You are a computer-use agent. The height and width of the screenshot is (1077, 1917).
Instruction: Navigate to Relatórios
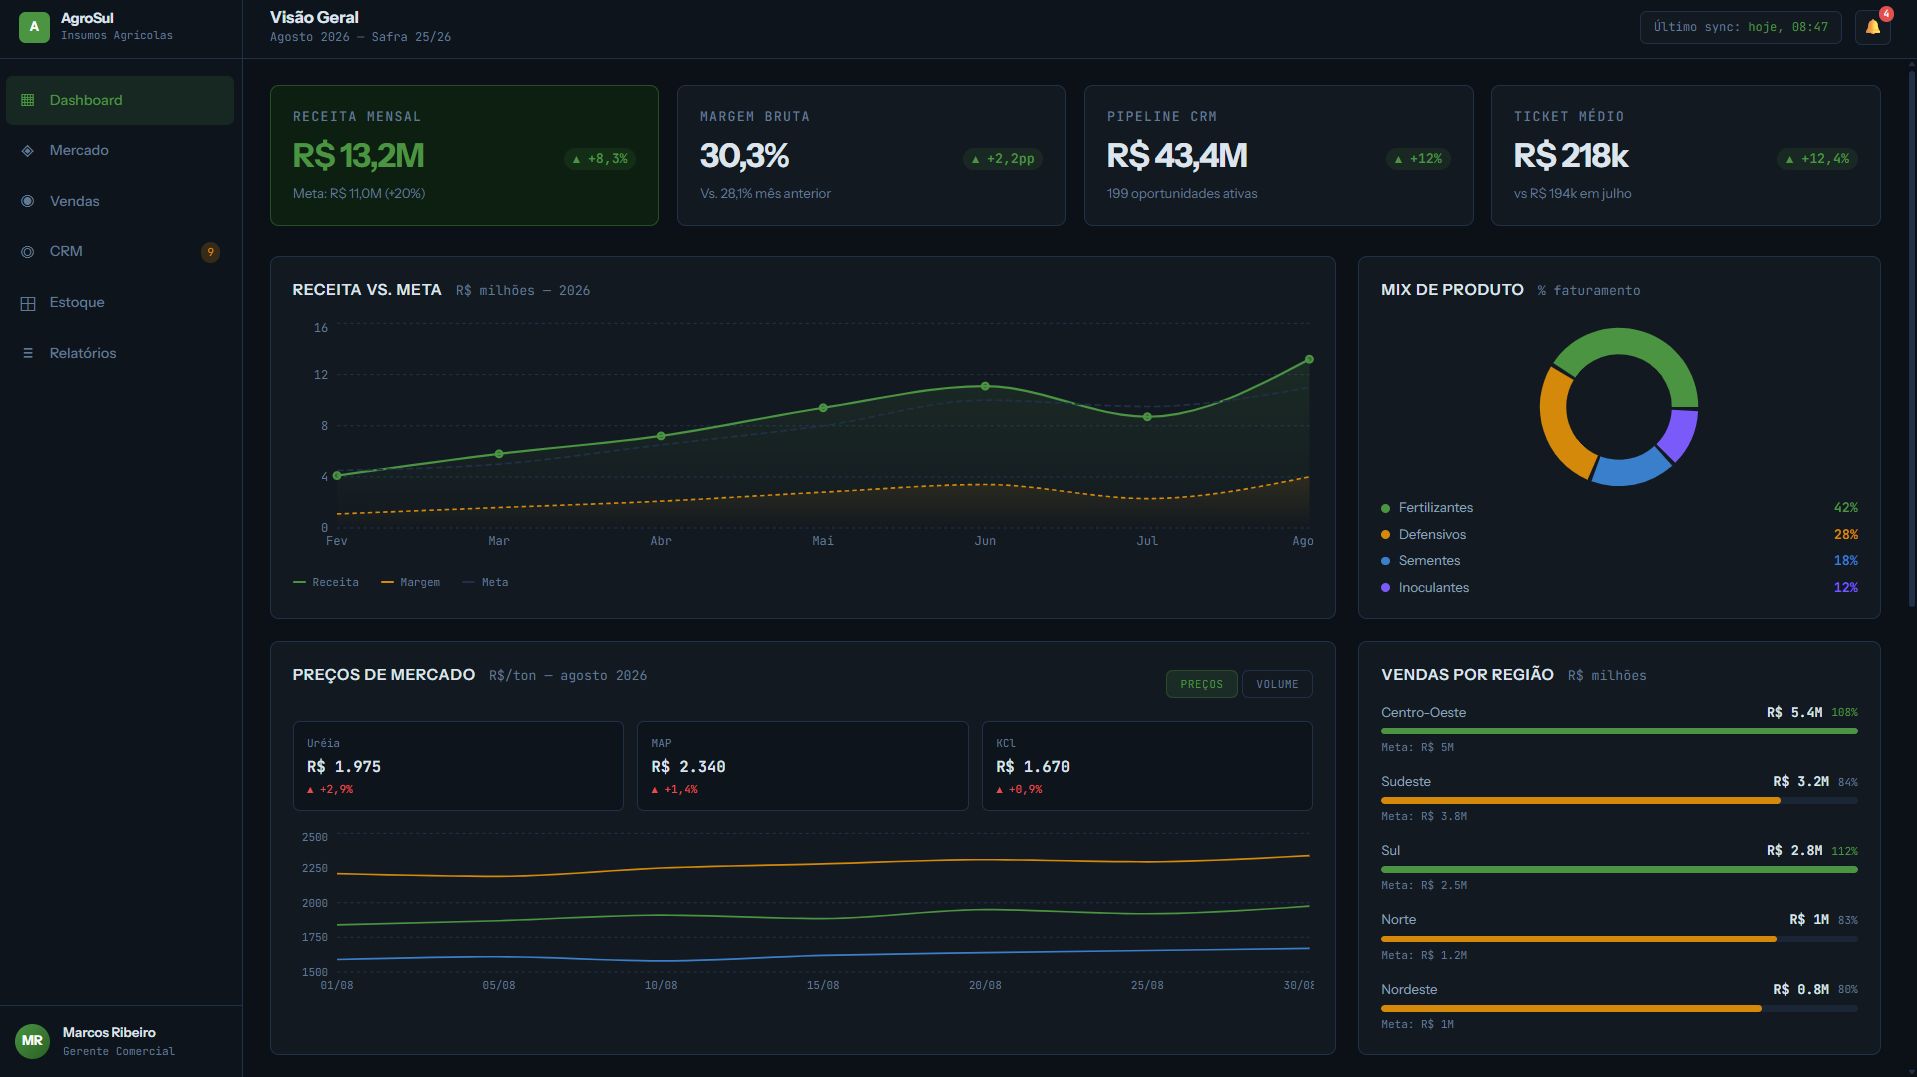120,353
